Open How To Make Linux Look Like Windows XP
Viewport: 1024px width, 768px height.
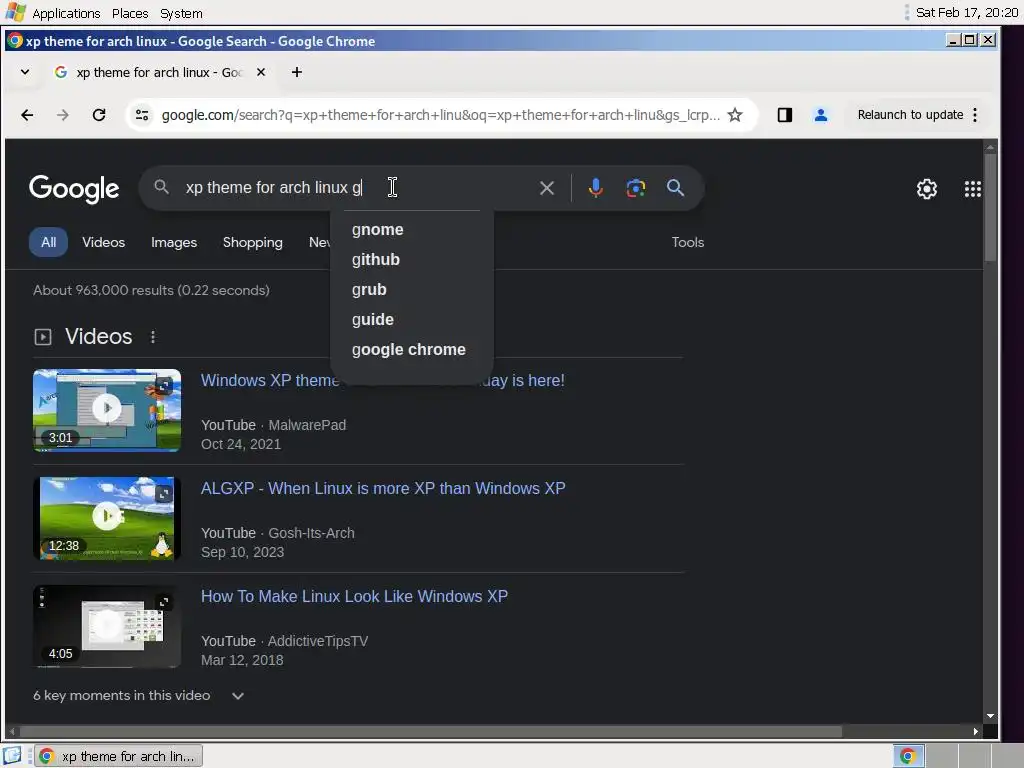pyautogui.click(x=354, y=596)
